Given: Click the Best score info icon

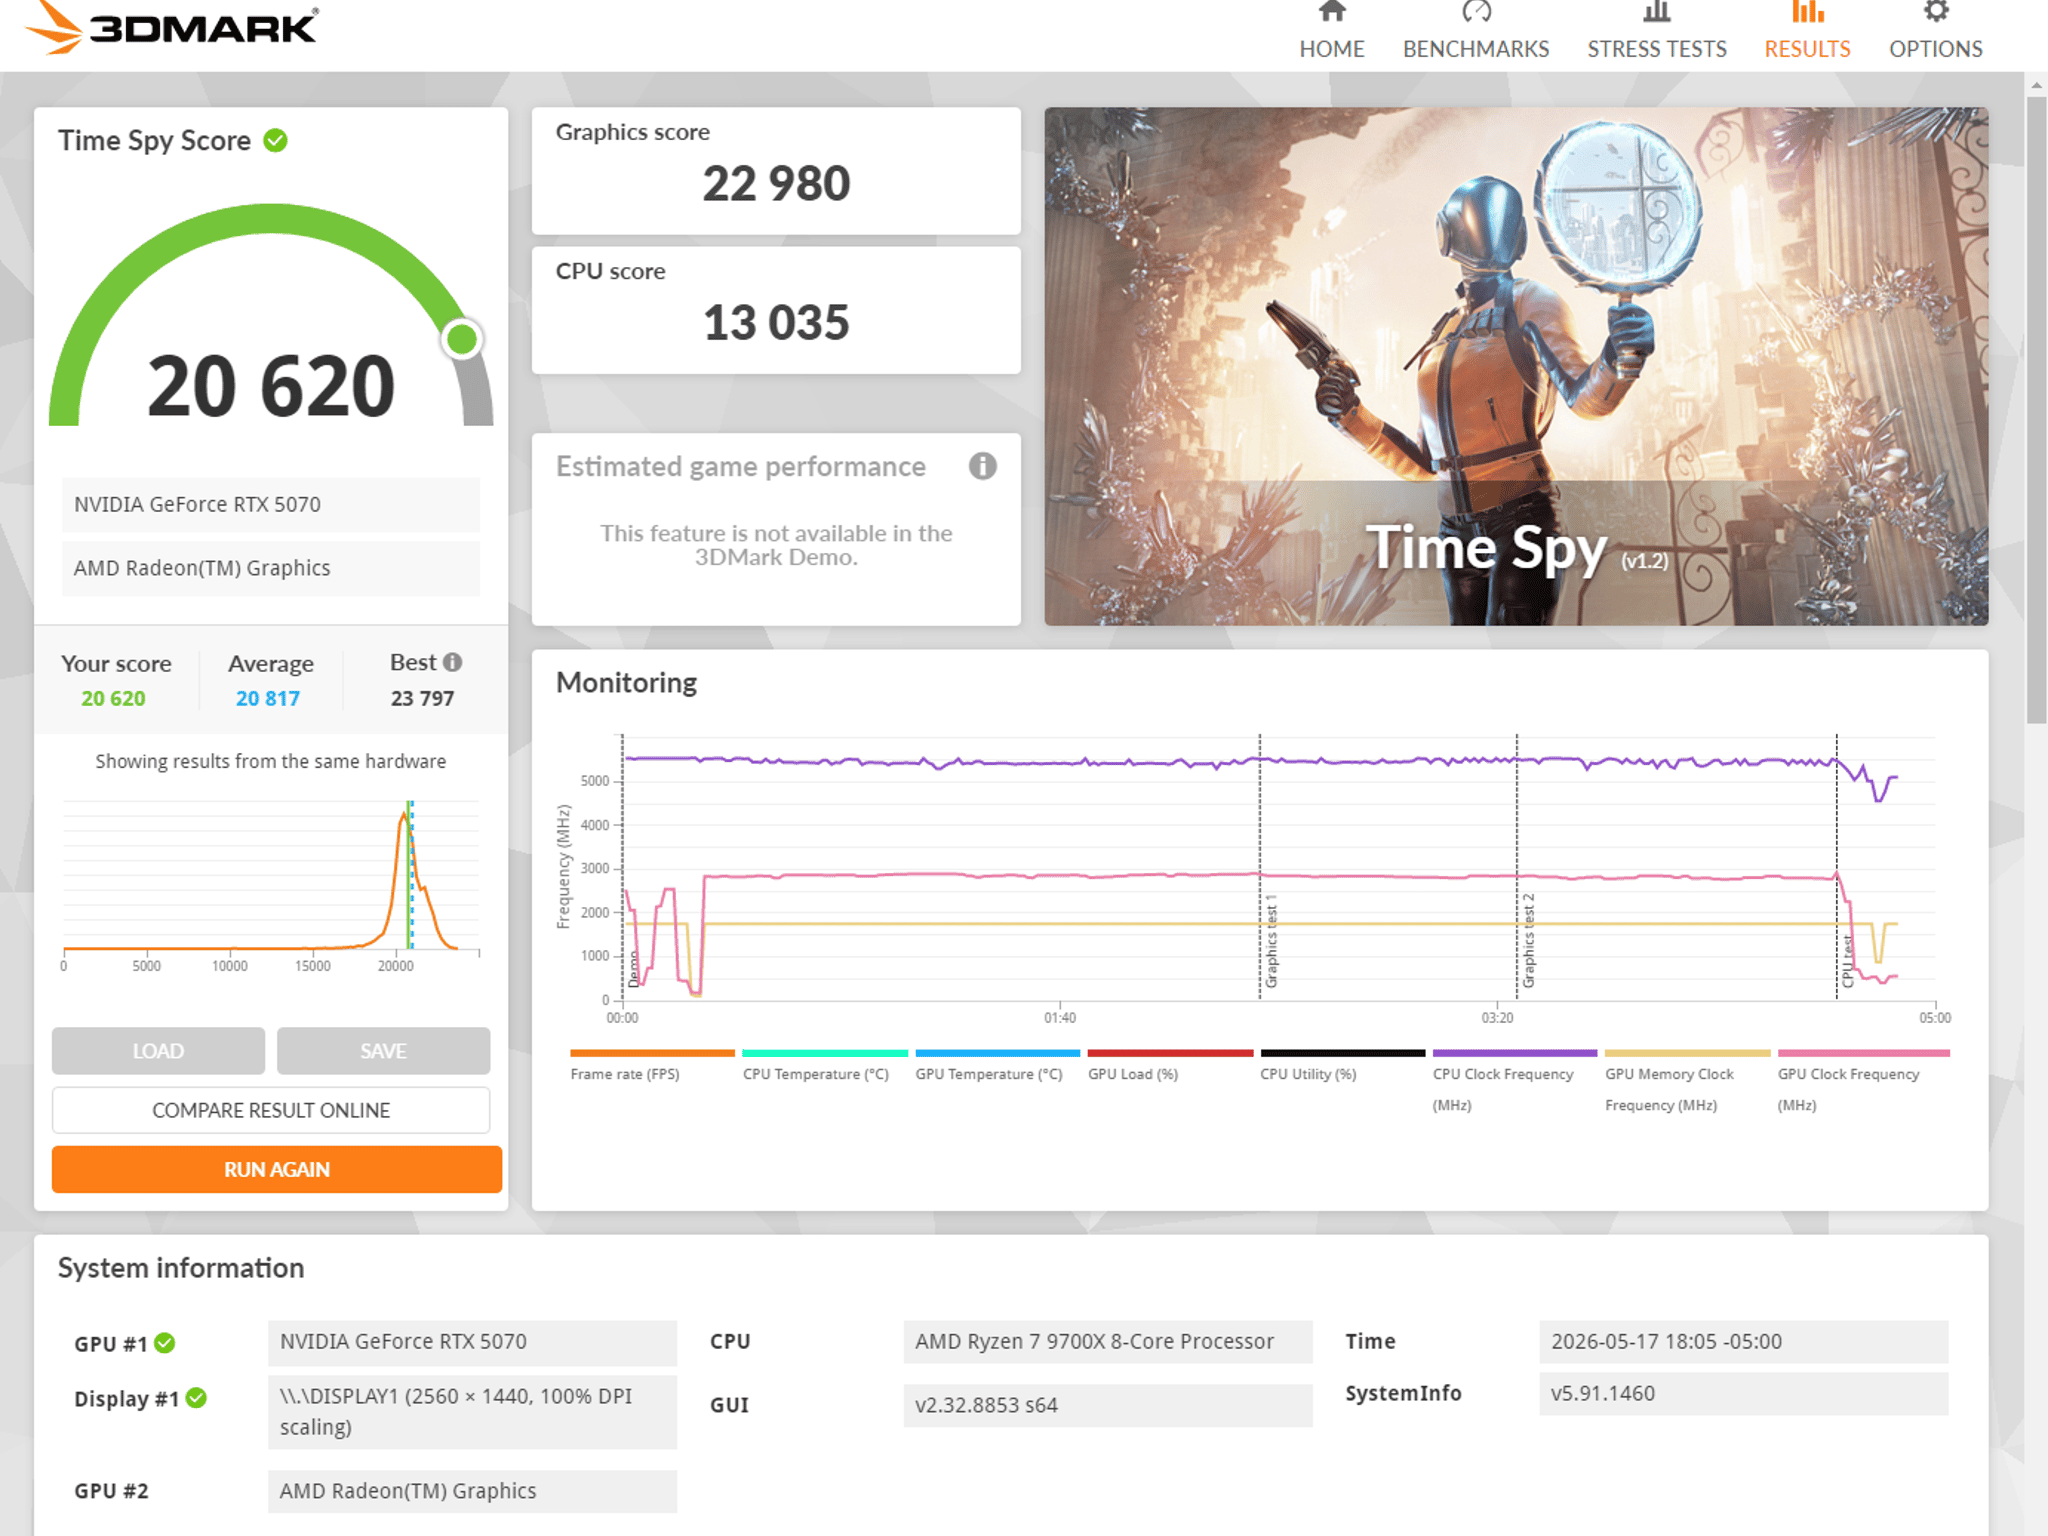Looking at the screenshot, I should click(x=453, y=662).
